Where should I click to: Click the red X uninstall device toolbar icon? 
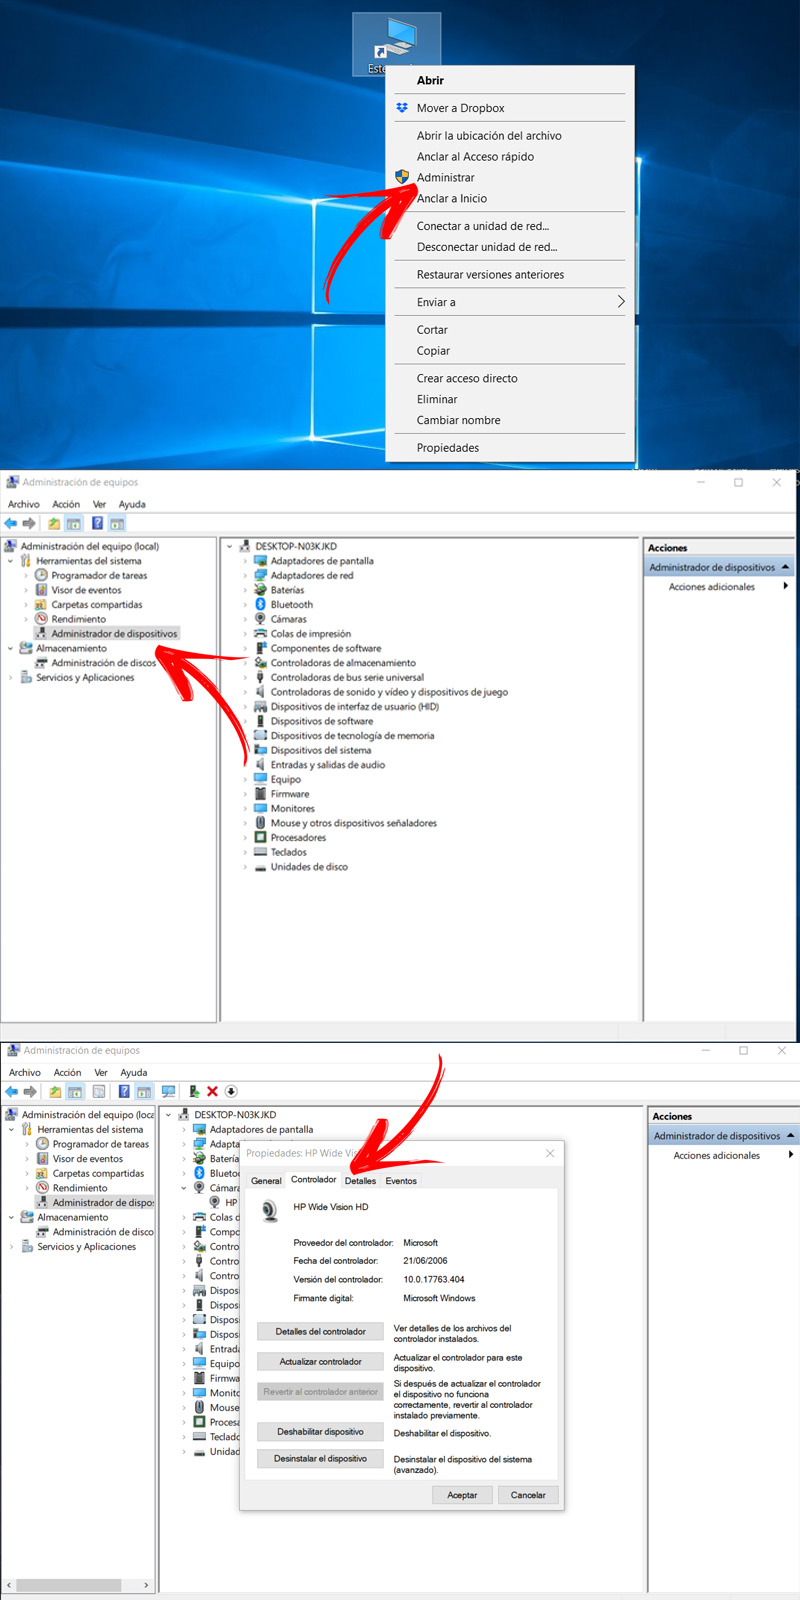212,1091
